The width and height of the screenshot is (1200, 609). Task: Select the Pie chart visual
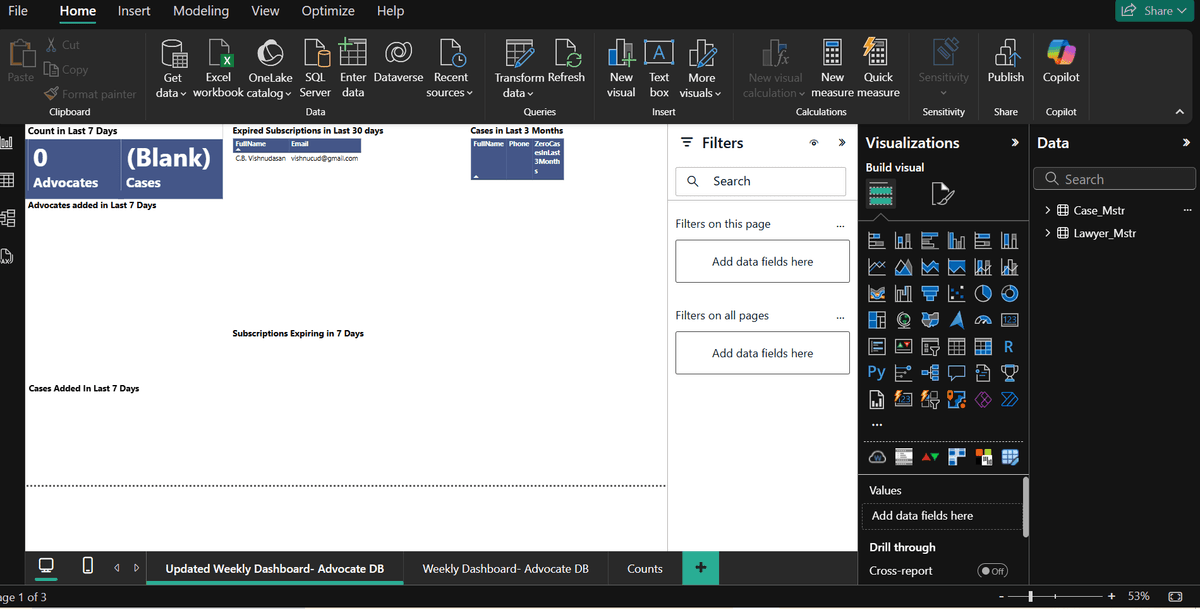pyautogui.click(x=982, y=291)
